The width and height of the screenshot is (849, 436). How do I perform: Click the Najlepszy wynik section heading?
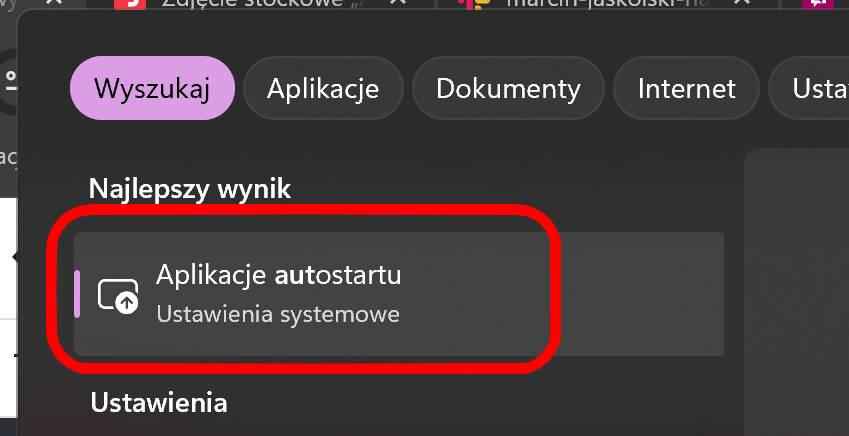point(190,189)
